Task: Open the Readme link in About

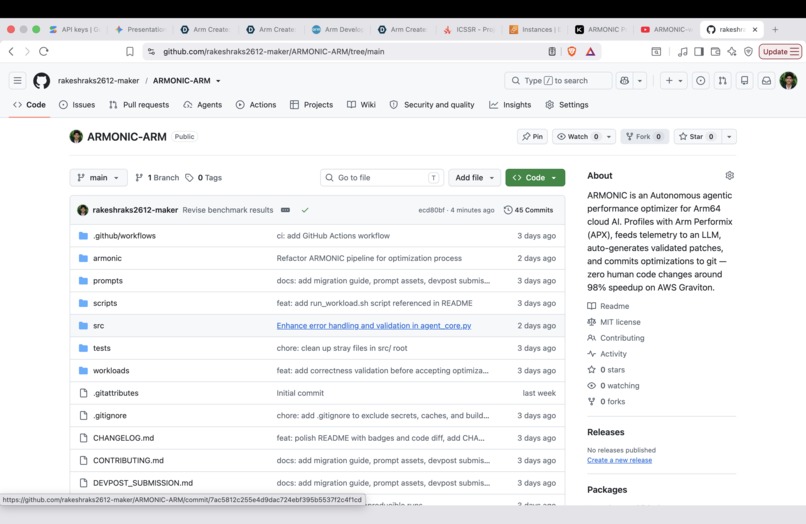Action: (x=608, y=306)
